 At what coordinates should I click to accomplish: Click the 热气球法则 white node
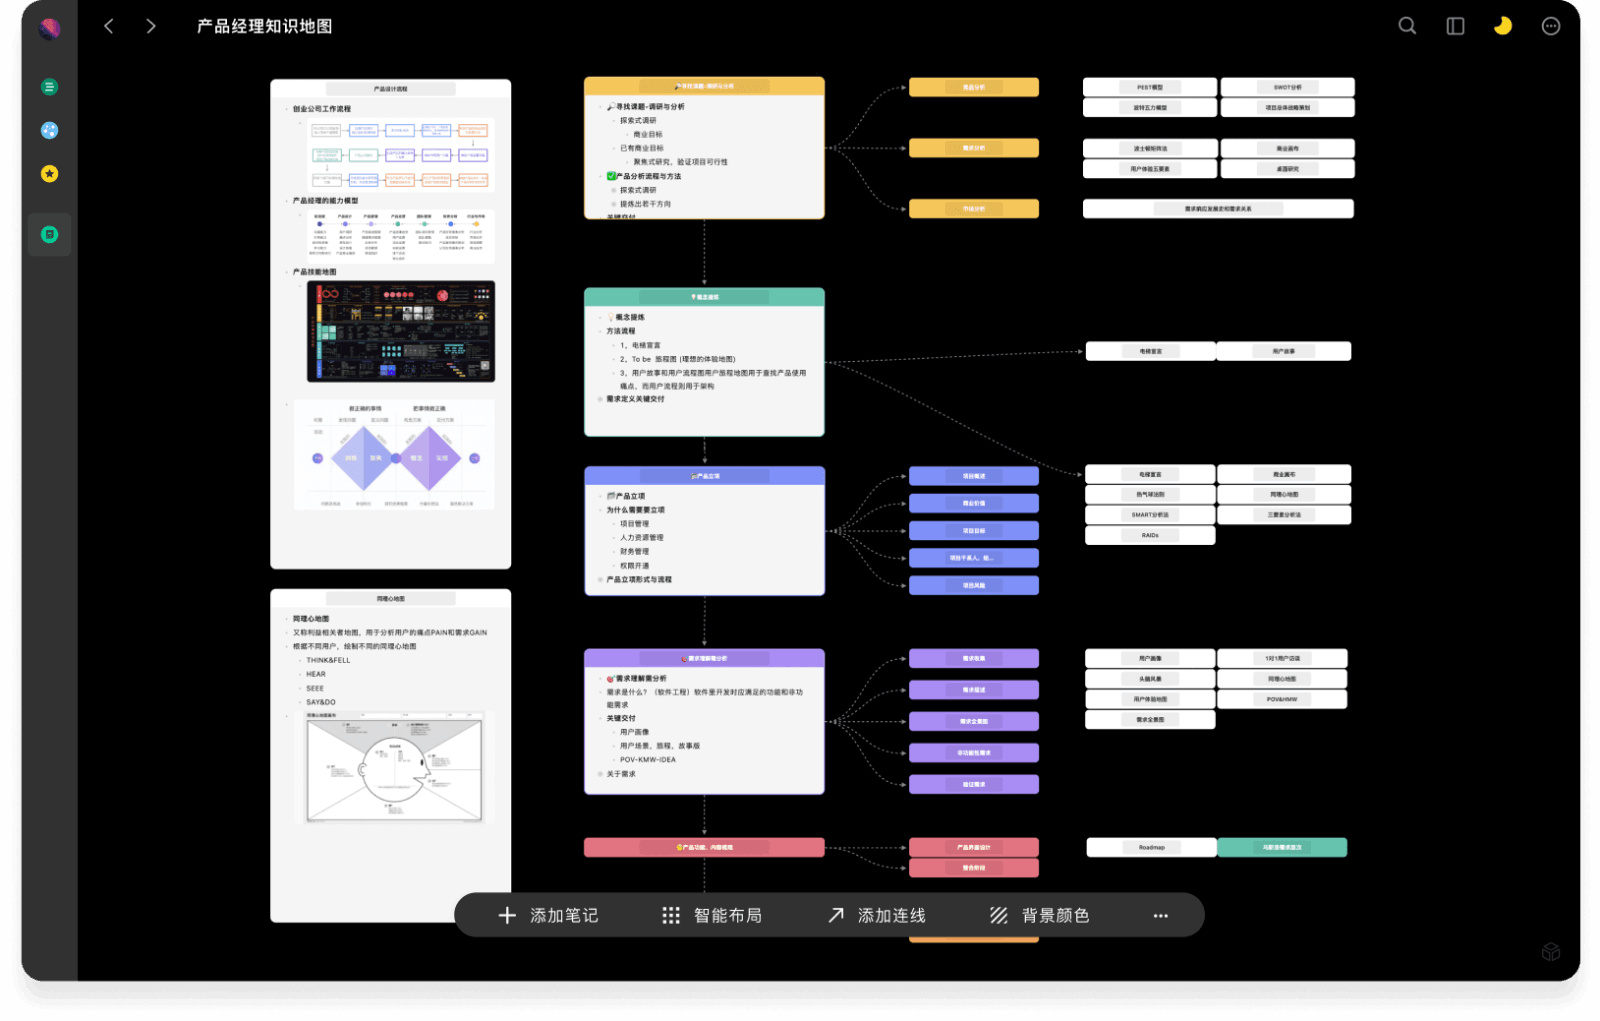point(1150,494)
